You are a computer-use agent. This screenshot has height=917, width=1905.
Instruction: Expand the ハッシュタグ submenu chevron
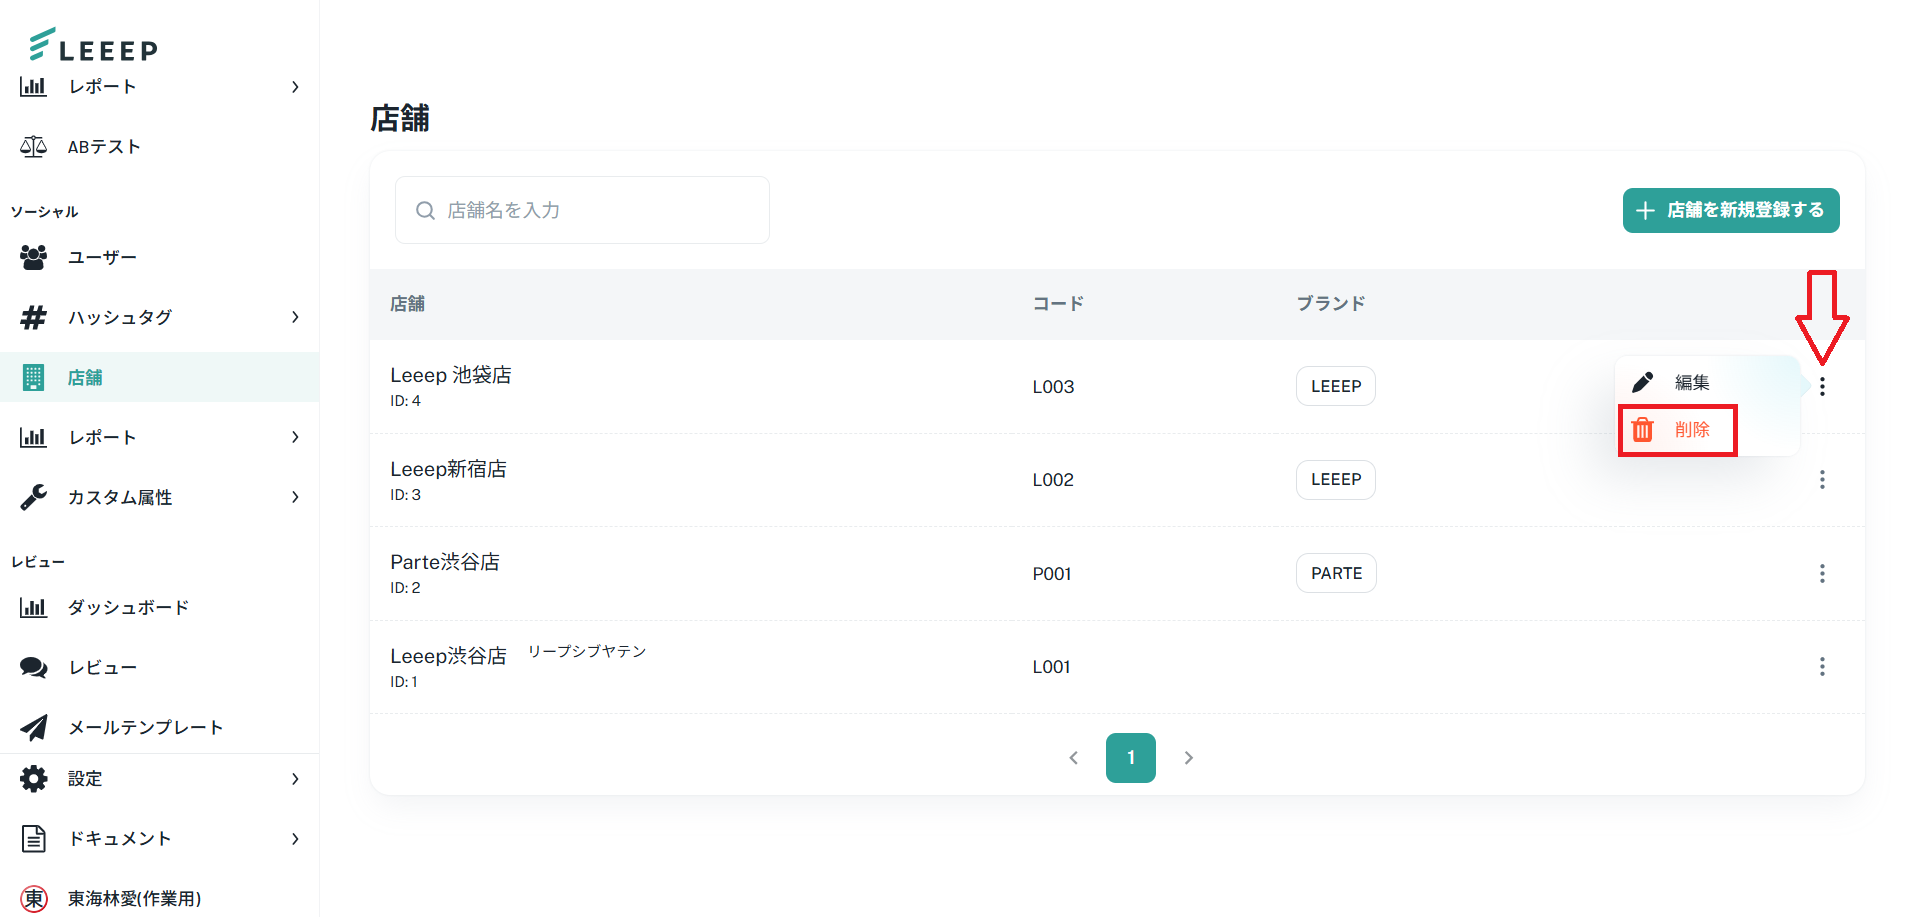295,317
